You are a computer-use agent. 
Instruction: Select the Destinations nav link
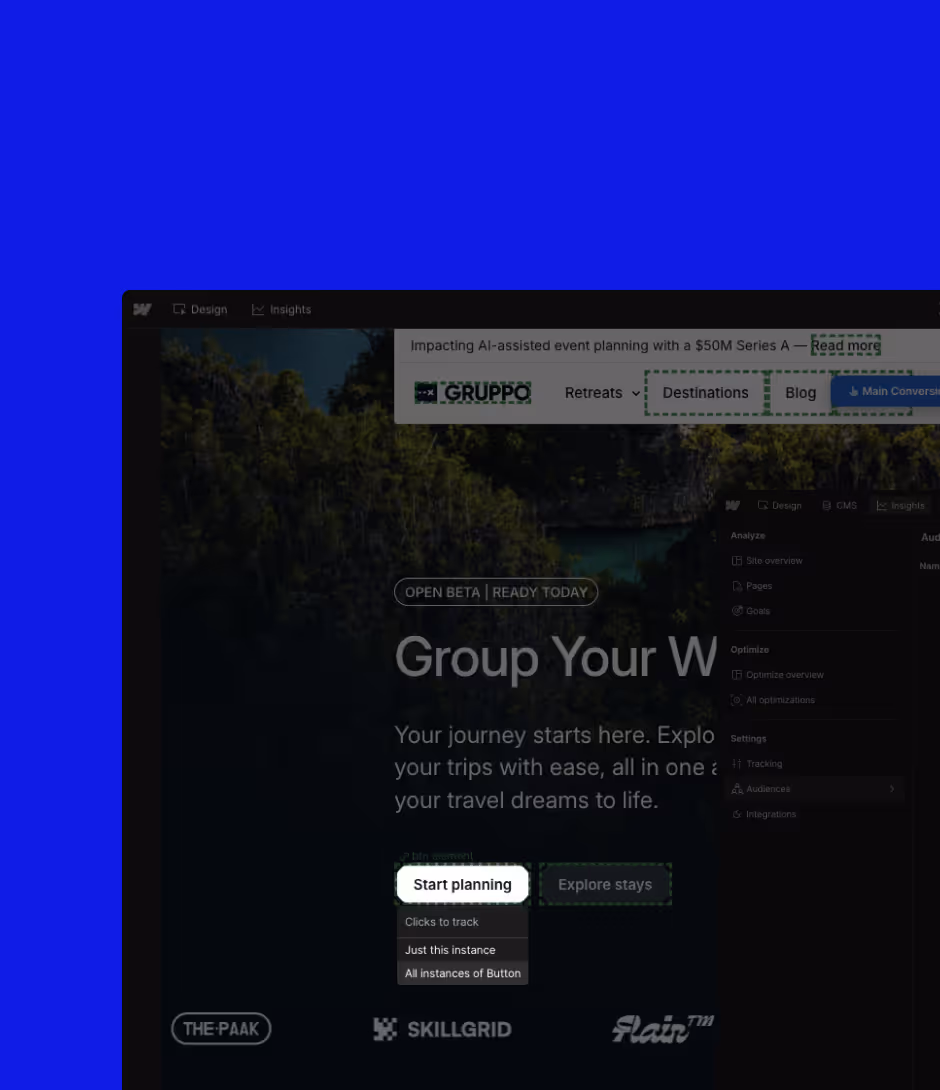pyautogui.click(x=706, y=393)
